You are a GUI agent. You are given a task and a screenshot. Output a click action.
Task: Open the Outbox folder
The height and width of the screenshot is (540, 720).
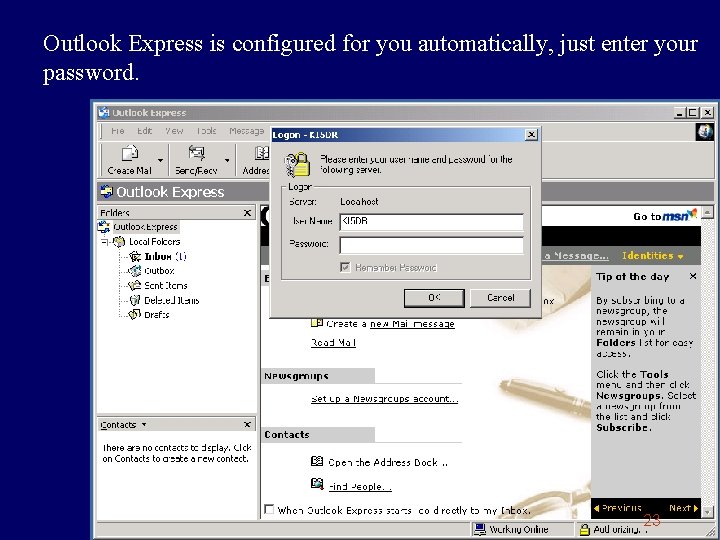(159, 271)
